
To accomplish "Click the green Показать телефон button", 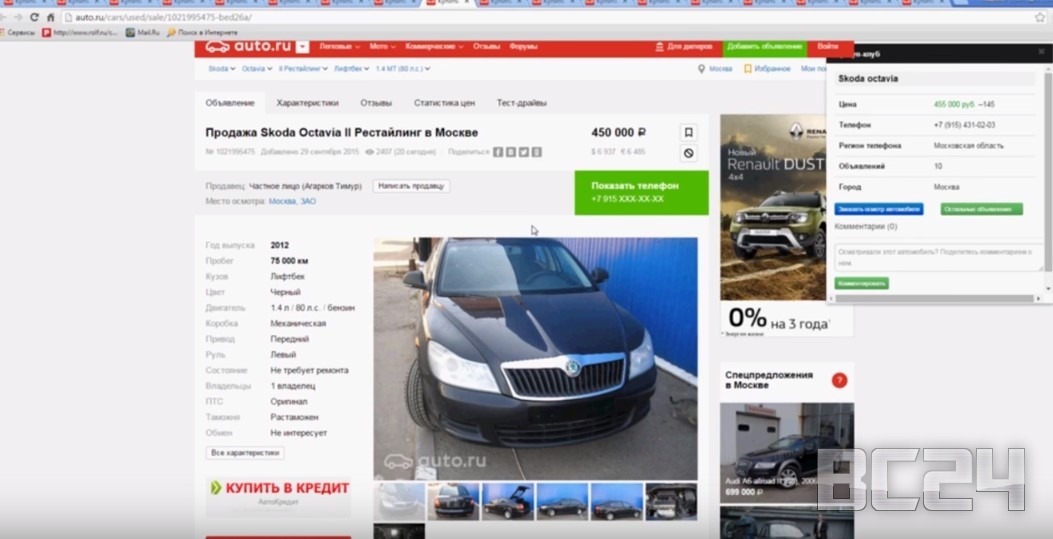I will tap(641, 192).
